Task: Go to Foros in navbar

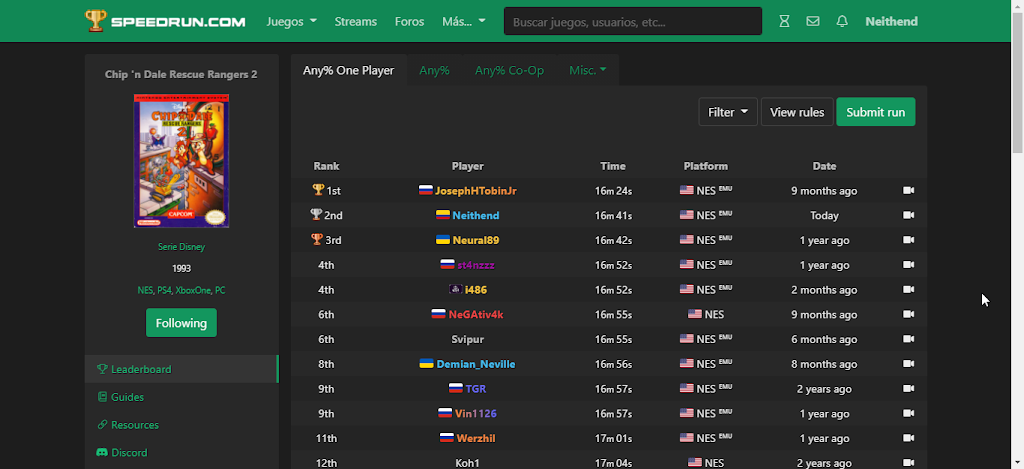Action: tap(409, 22)
